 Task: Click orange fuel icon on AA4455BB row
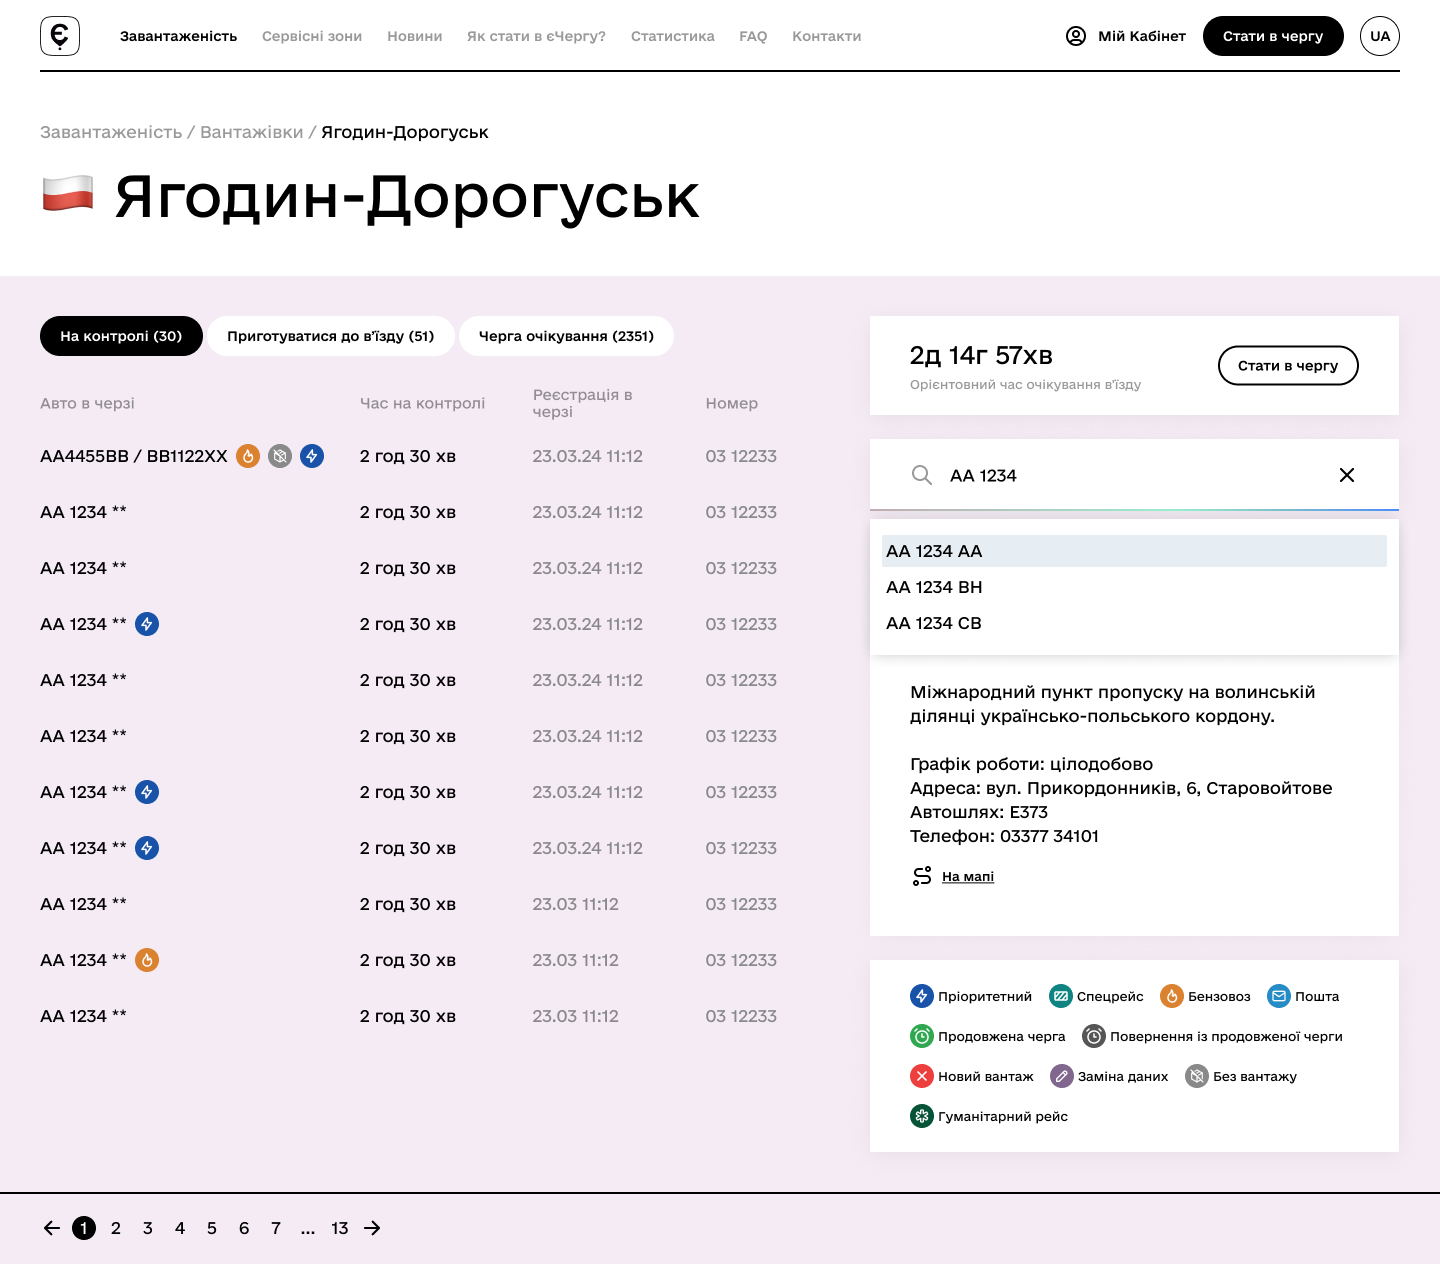click(248, 456)
